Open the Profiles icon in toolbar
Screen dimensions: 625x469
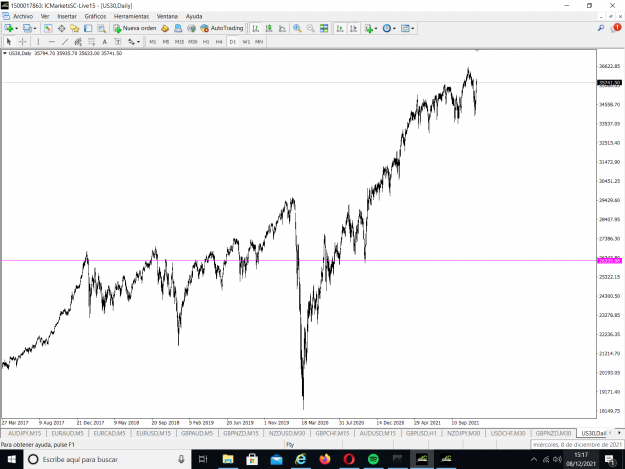tap(27, 28)
